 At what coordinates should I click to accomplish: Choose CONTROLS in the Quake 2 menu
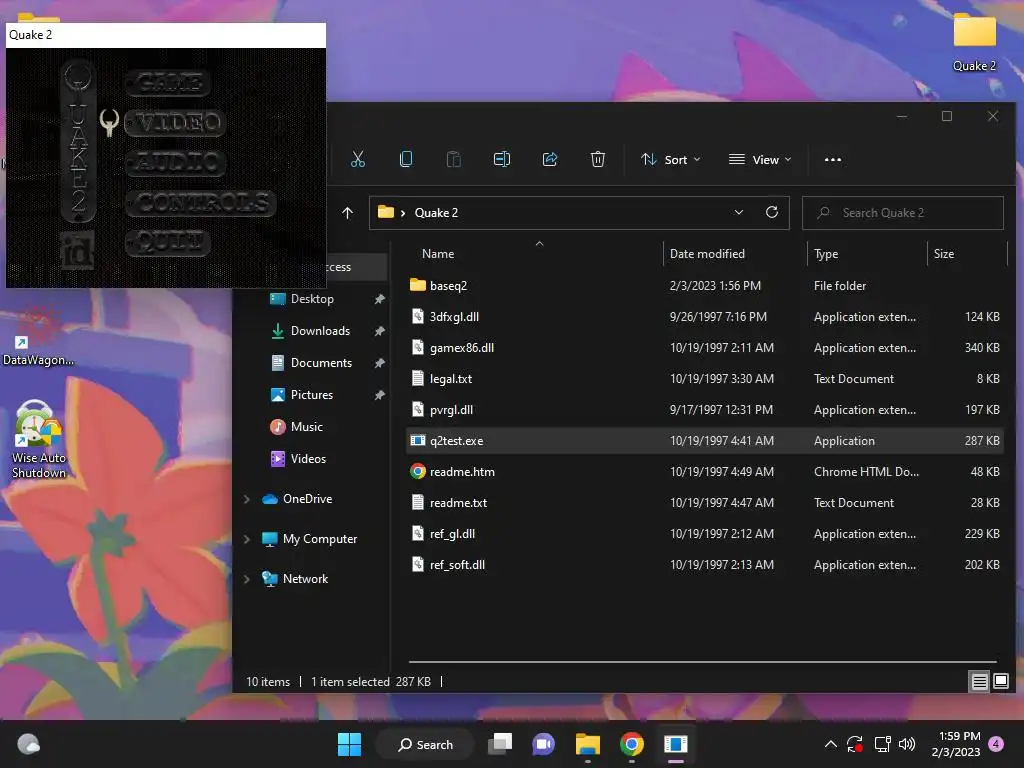tap(200, 203)
